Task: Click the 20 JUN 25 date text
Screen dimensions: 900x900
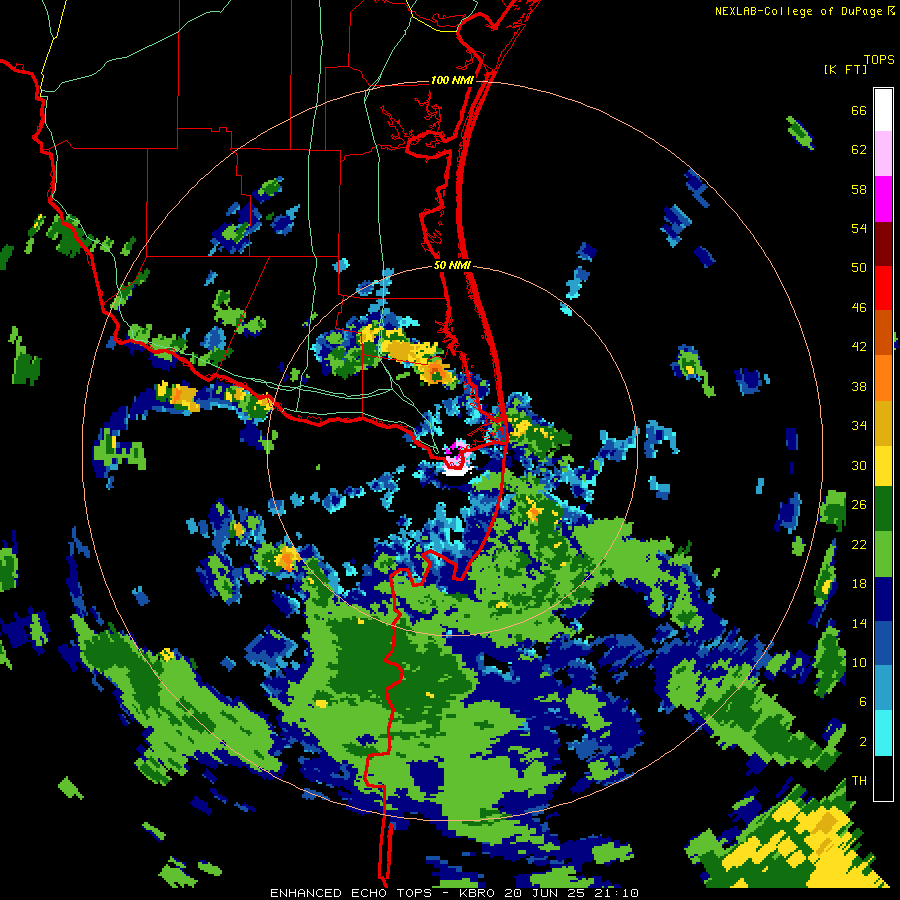Action: coord(546,893)
